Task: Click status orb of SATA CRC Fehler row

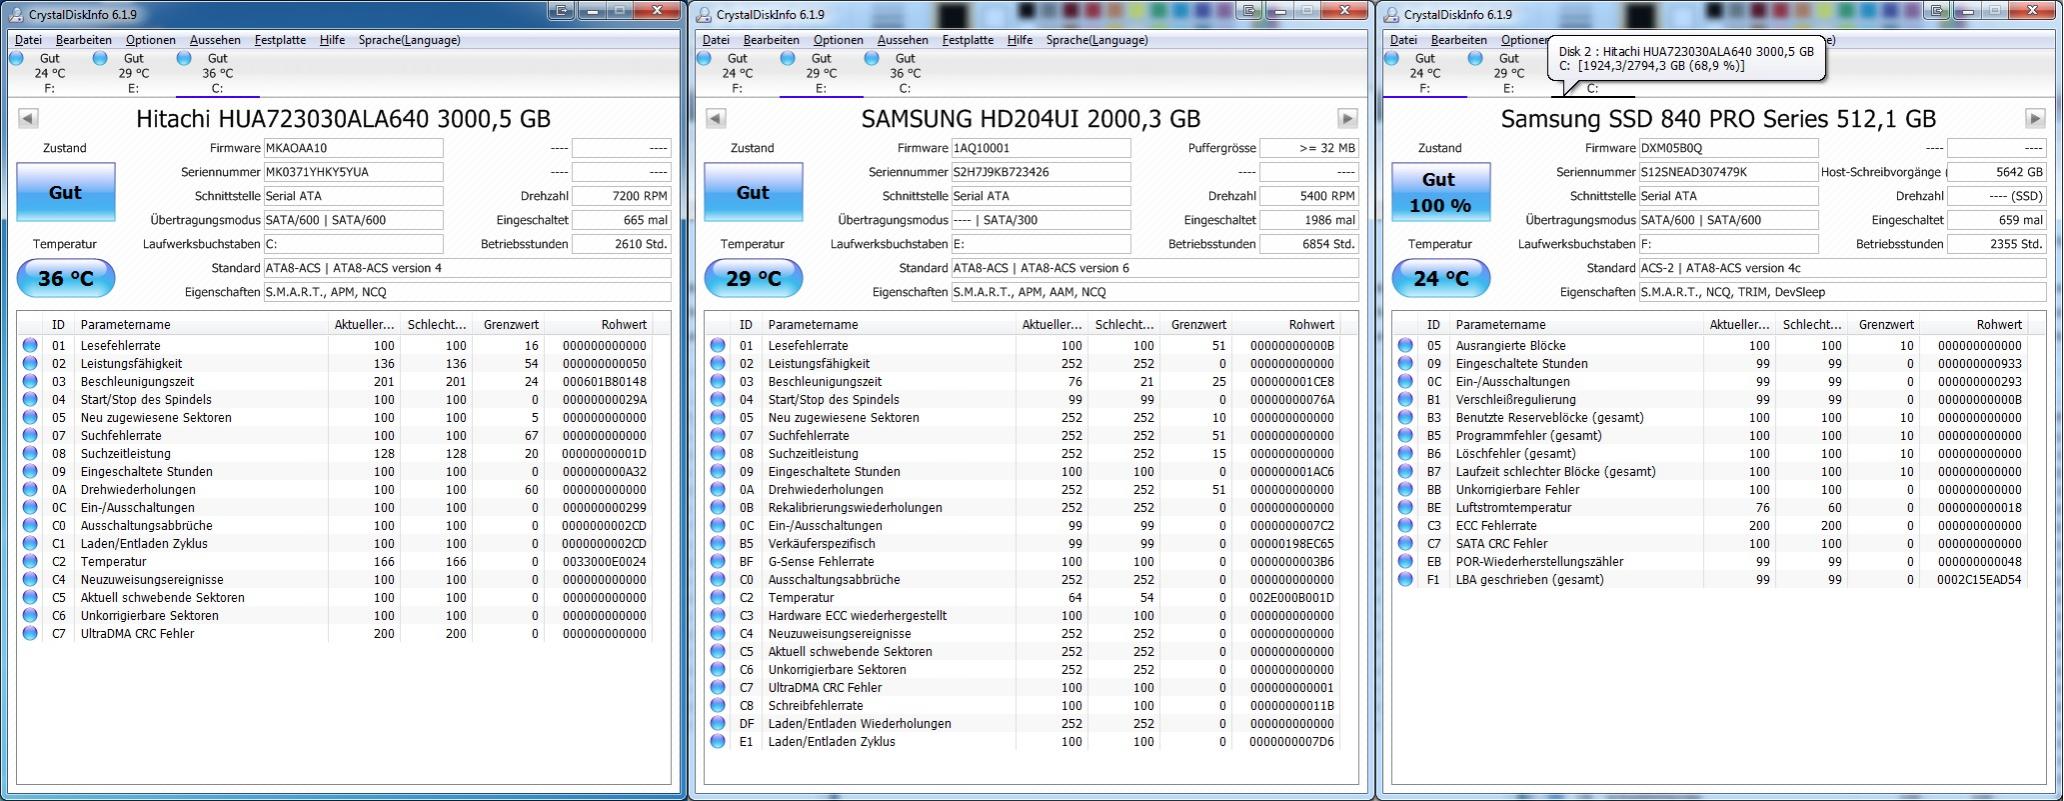Action: (x=1406, y=543)
